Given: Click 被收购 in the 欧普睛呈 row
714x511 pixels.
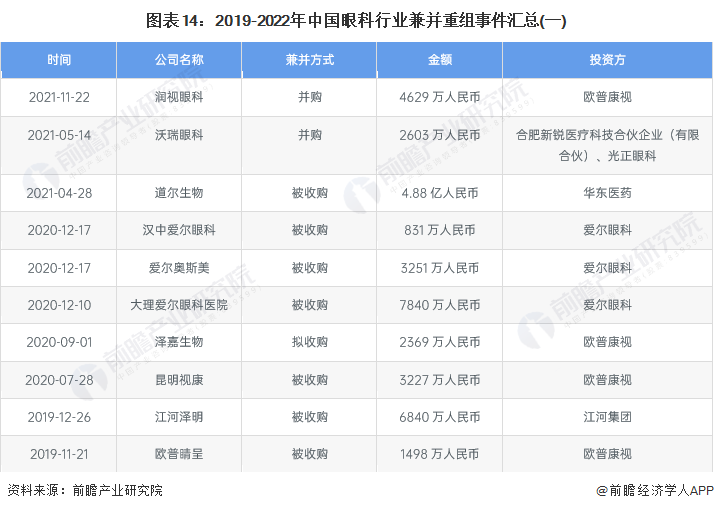Looking at the screenshot, I should 309,454.
